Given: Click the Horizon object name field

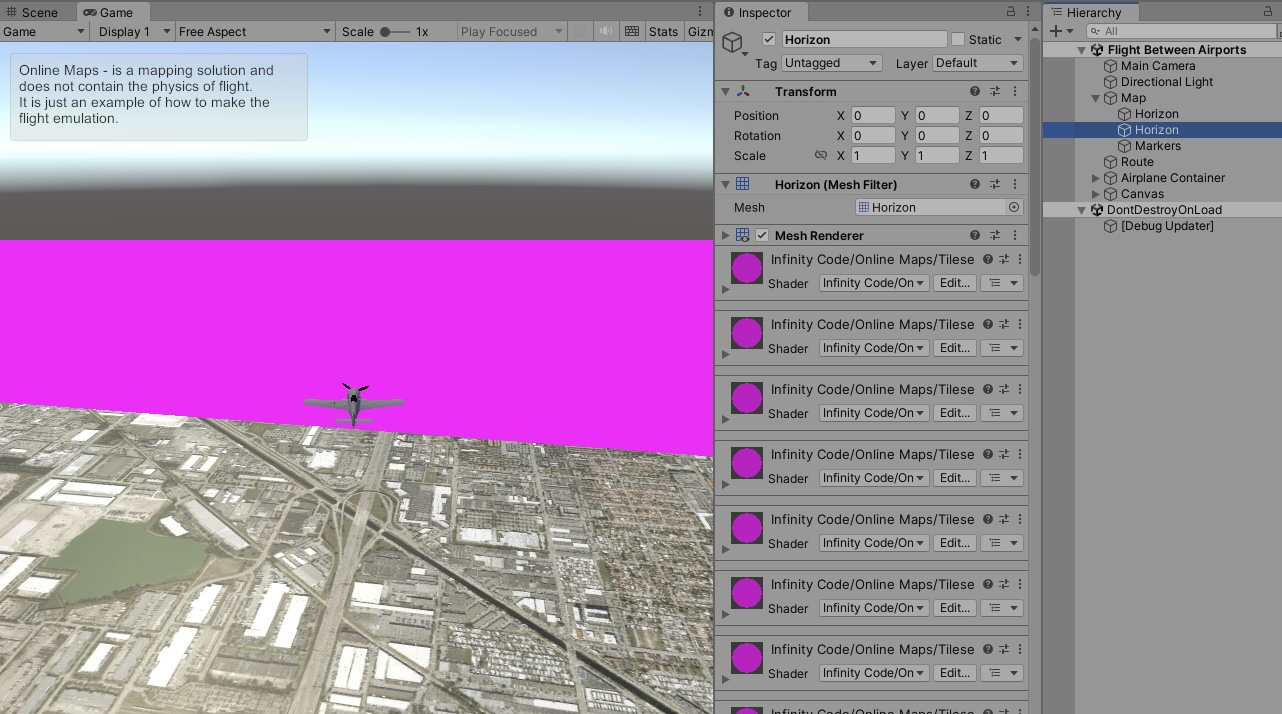Looking at the screenshot, I should coord(863,39).
